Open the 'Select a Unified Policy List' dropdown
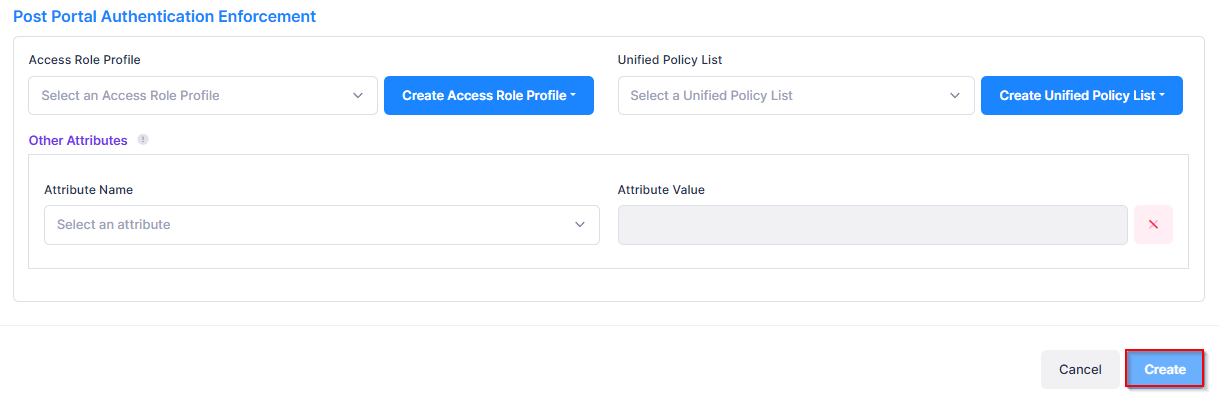The image size is (1219, 407). coord(780,96)
